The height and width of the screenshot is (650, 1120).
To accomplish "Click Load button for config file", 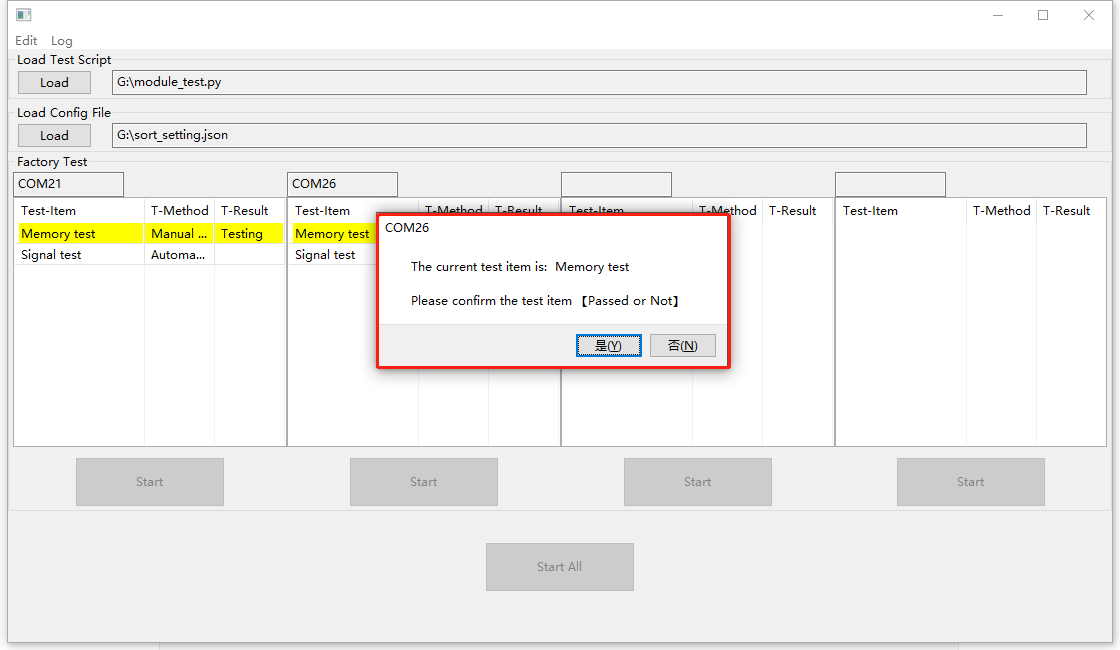I will pyautogui.click(x=54, y=136).
